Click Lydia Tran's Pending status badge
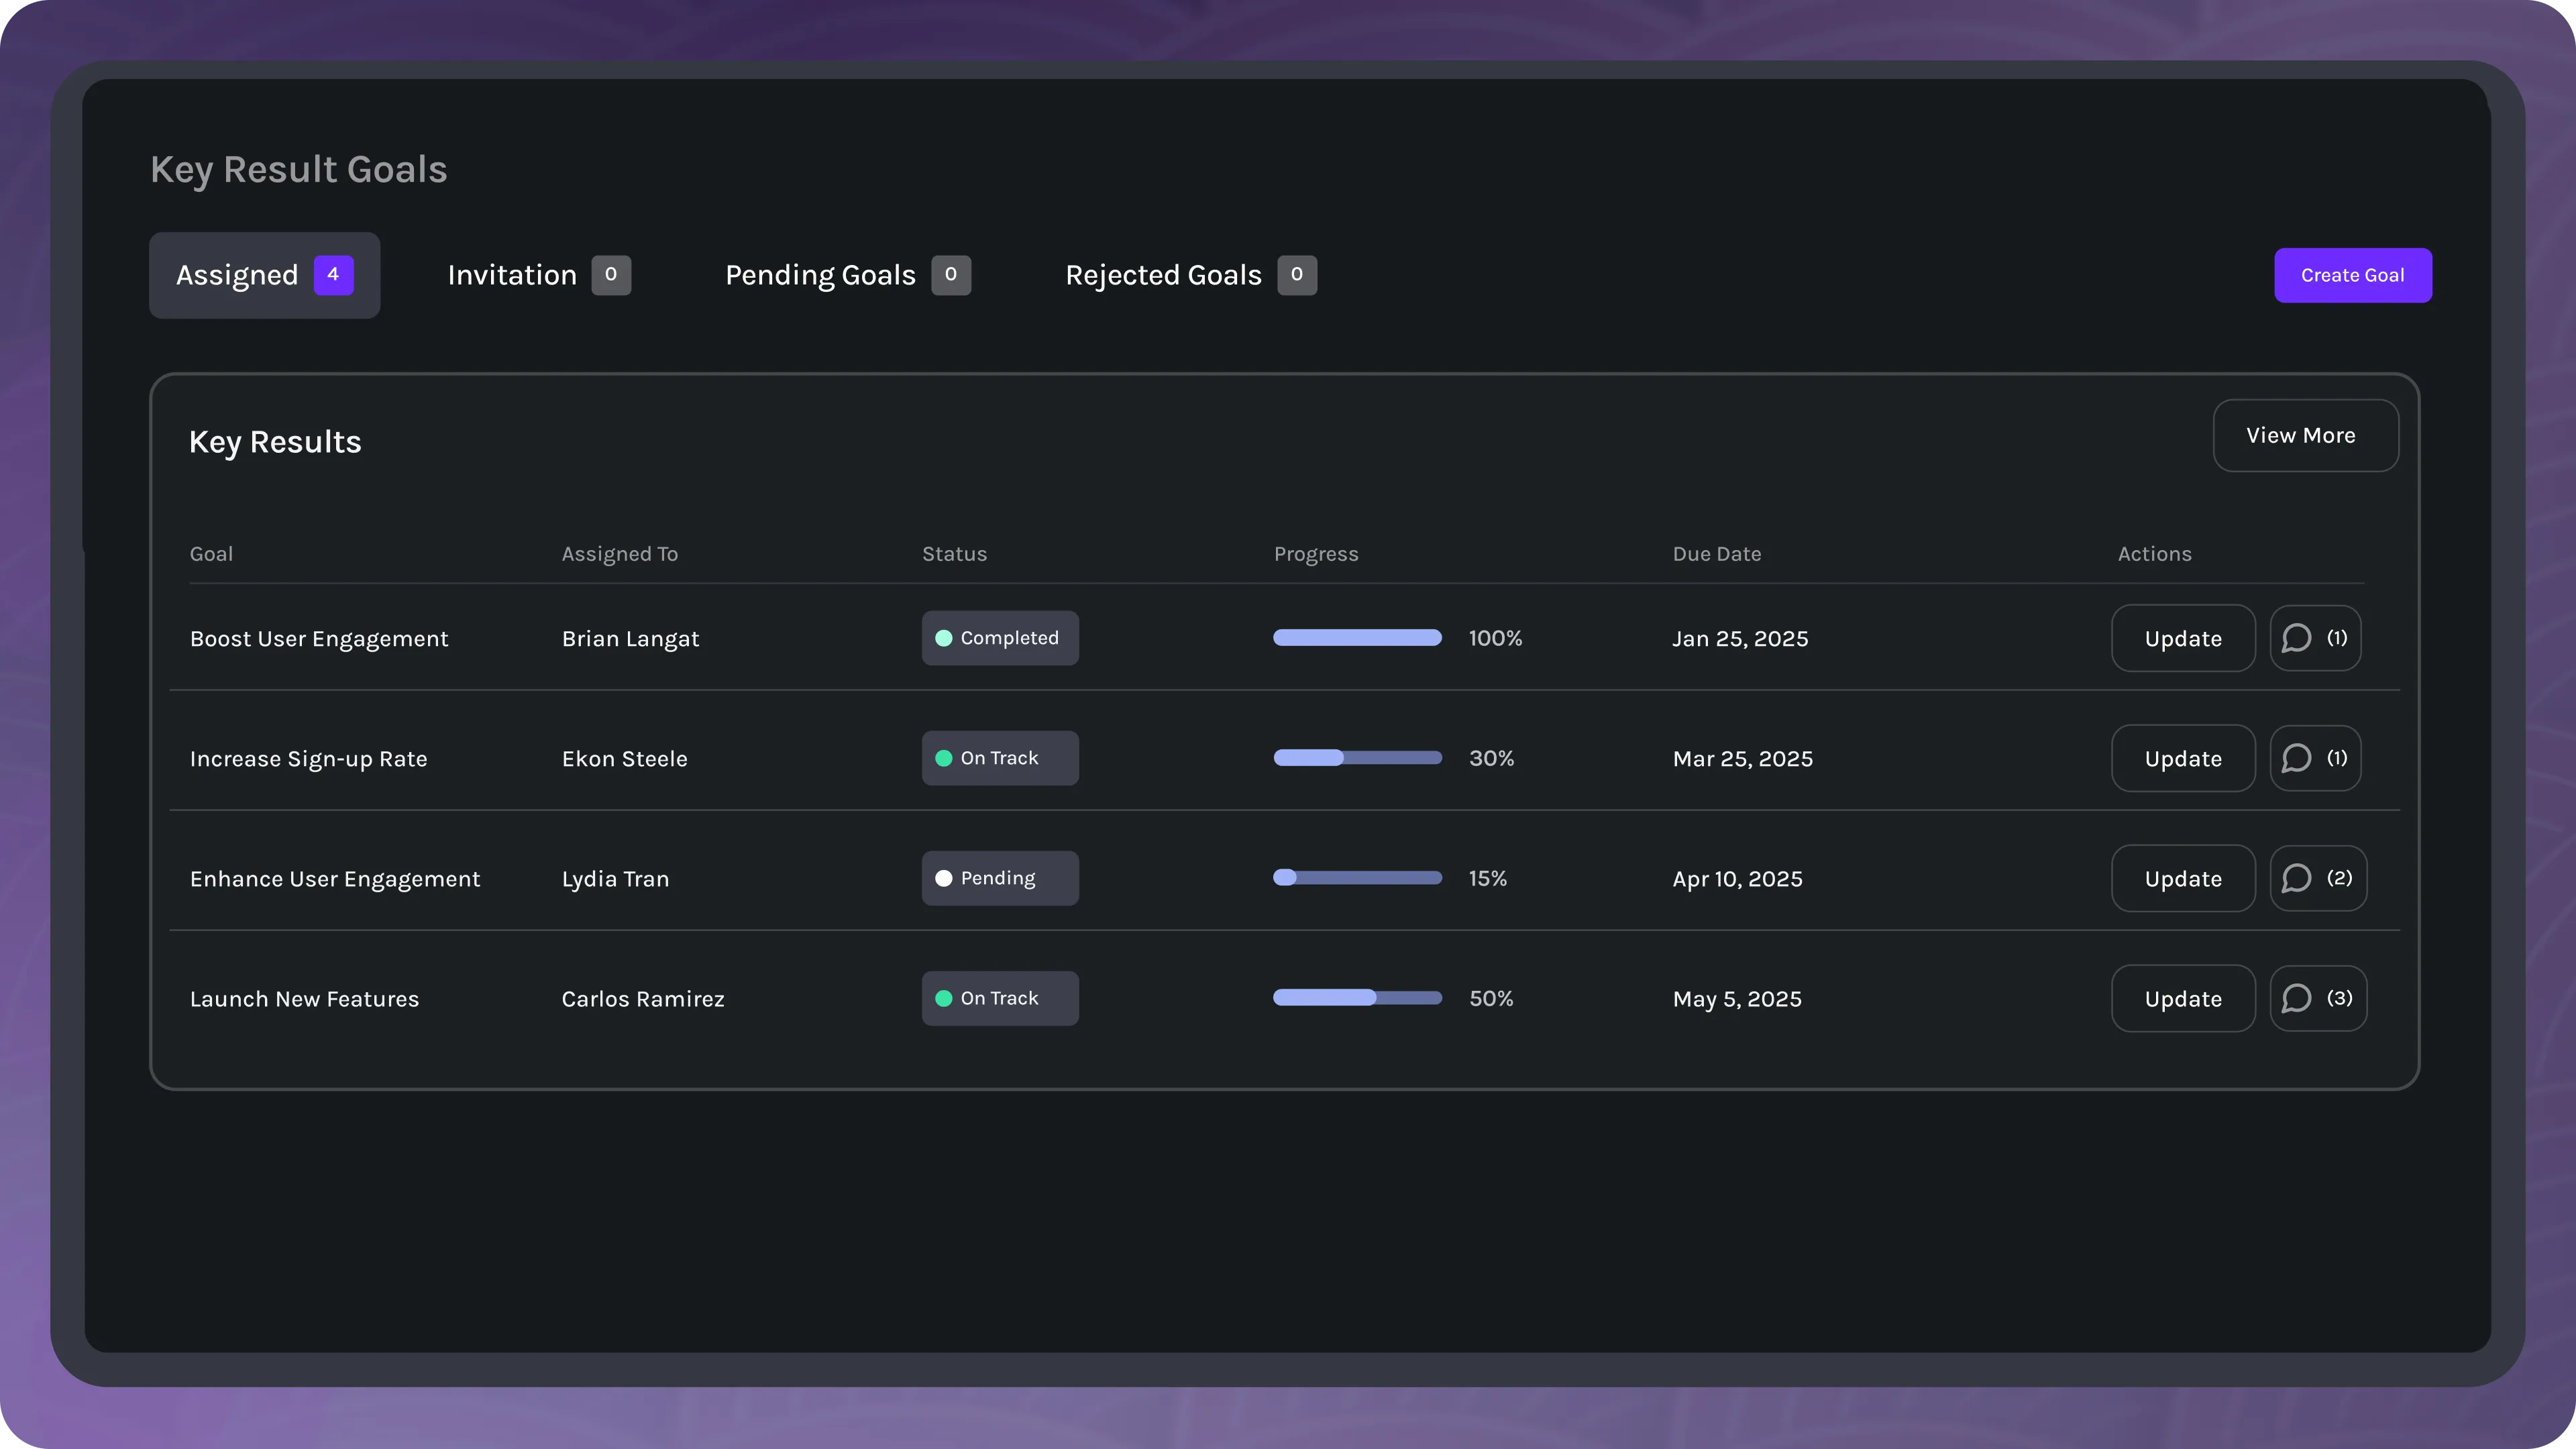The image size is (2576, 1449). pos(999,878)
